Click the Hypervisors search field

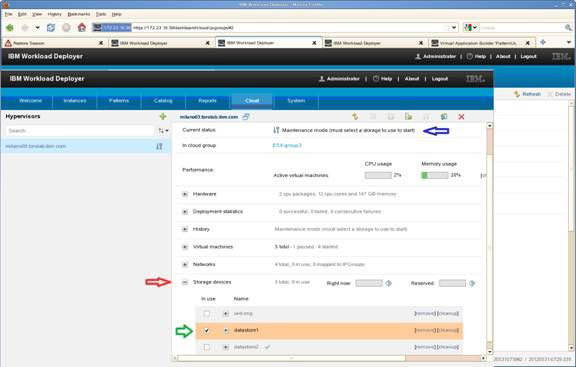[80, 131]
